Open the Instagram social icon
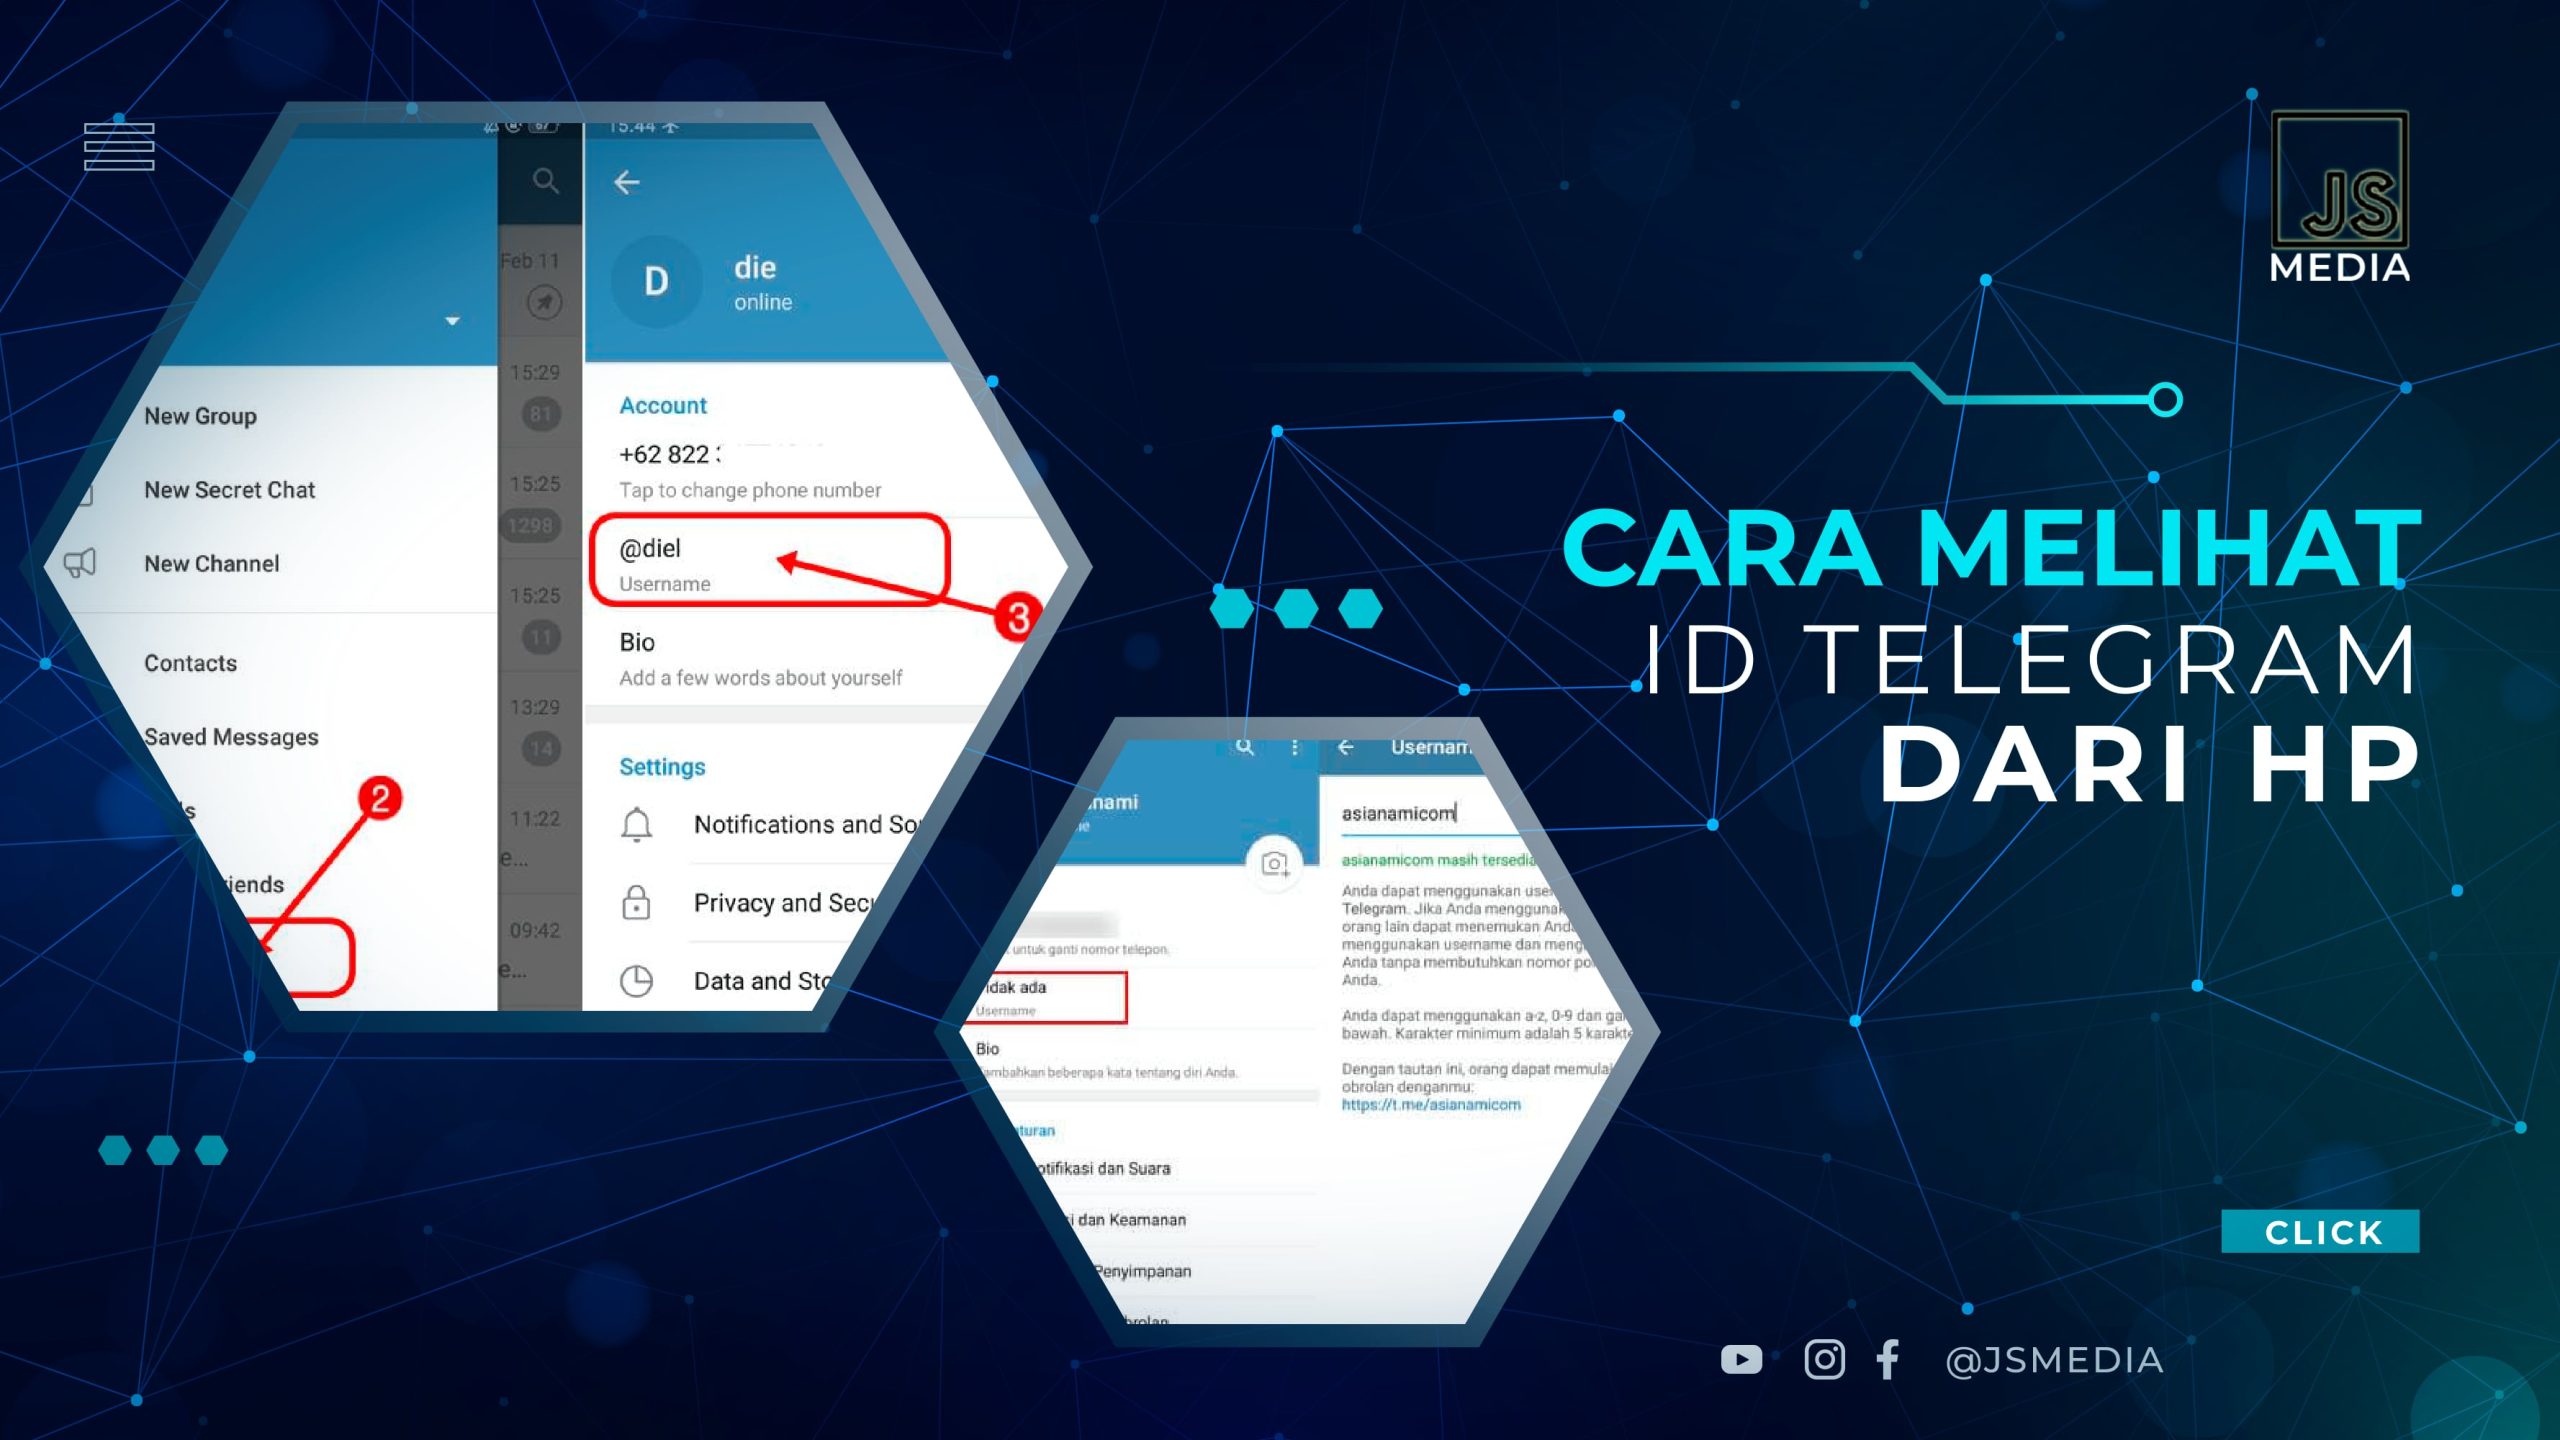The width and height of the screenshot is (2560, 1440). (1824, 1359)
